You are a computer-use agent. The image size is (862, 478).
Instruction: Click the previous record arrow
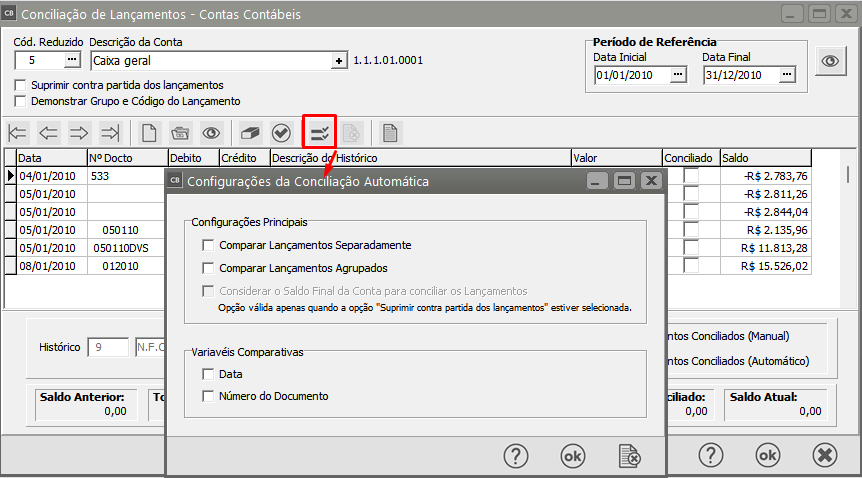[49, 132]
